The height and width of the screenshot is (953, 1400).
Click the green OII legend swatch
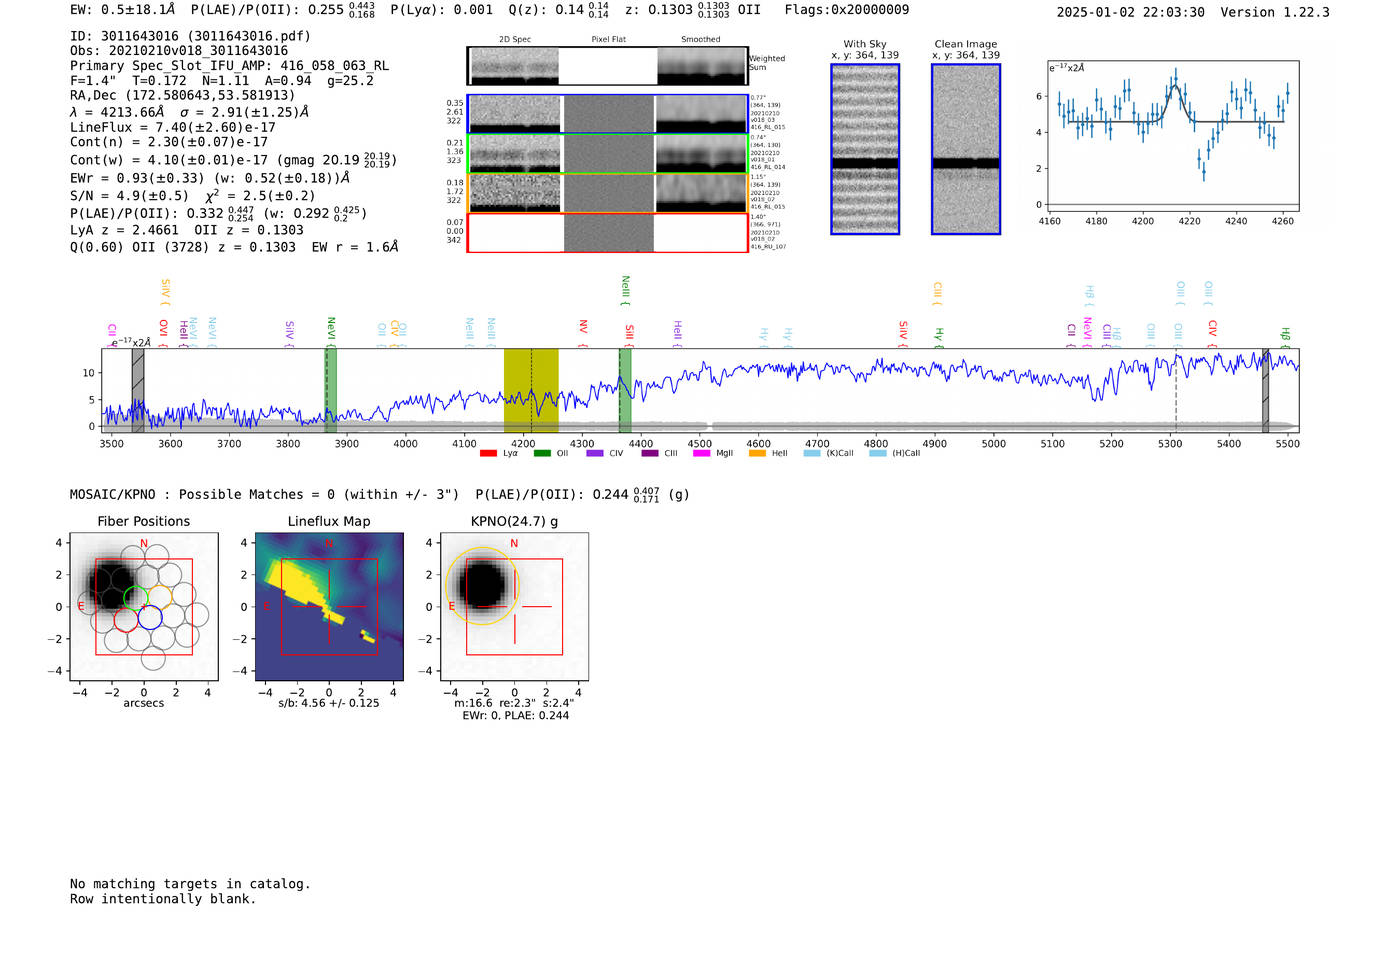[542, 454]
